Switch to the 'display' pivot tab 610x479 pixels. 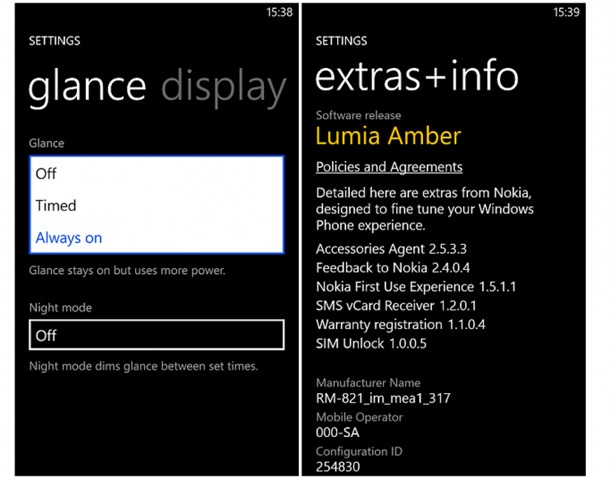point(224,86)
